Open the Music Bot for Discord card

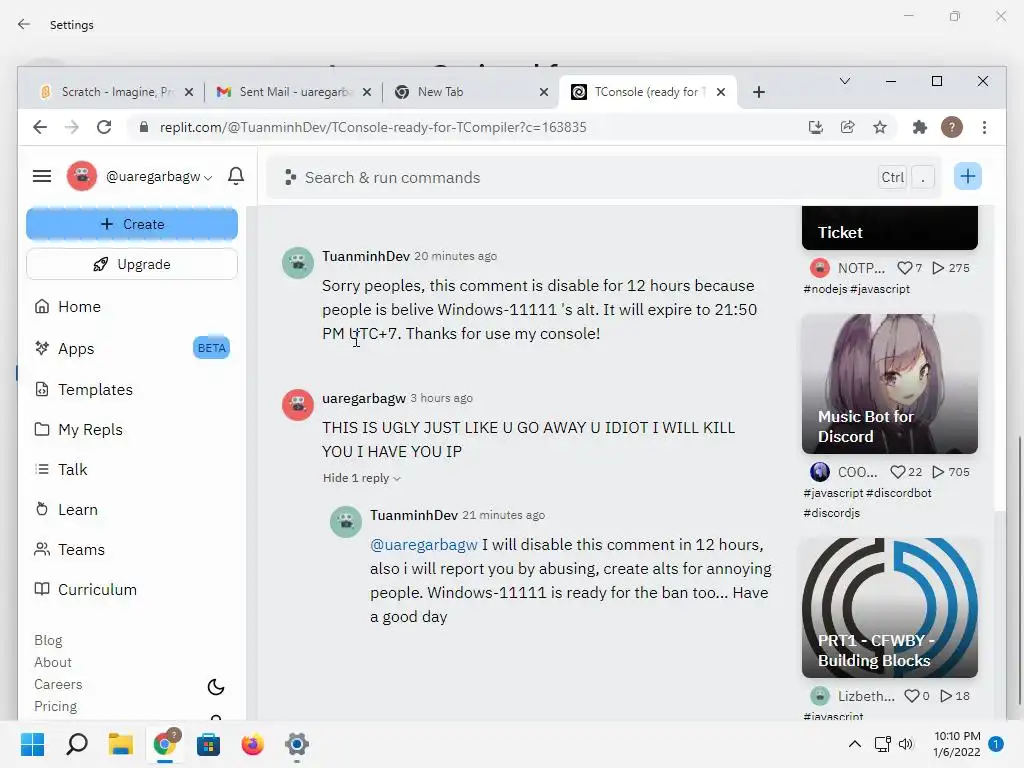click(889, 384)
